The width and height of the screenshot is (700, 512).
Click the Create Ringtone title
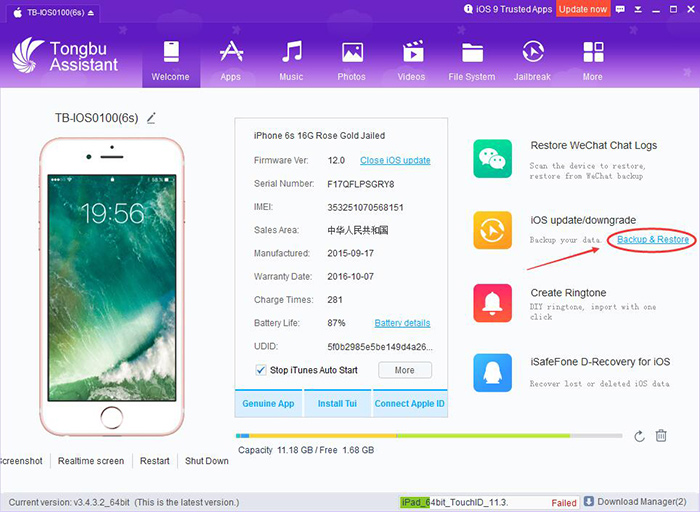568,293
